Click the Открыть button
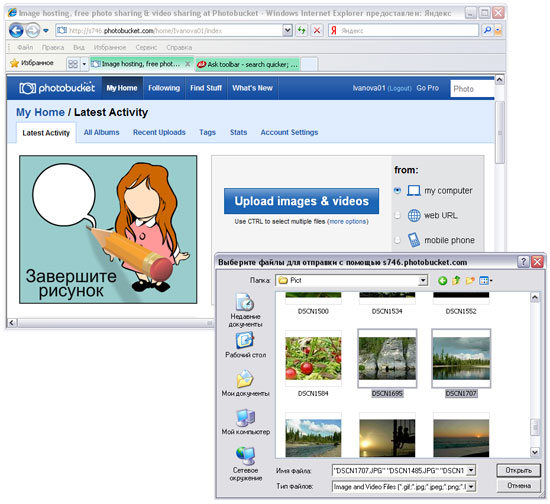550x504 pixels. 518,470
